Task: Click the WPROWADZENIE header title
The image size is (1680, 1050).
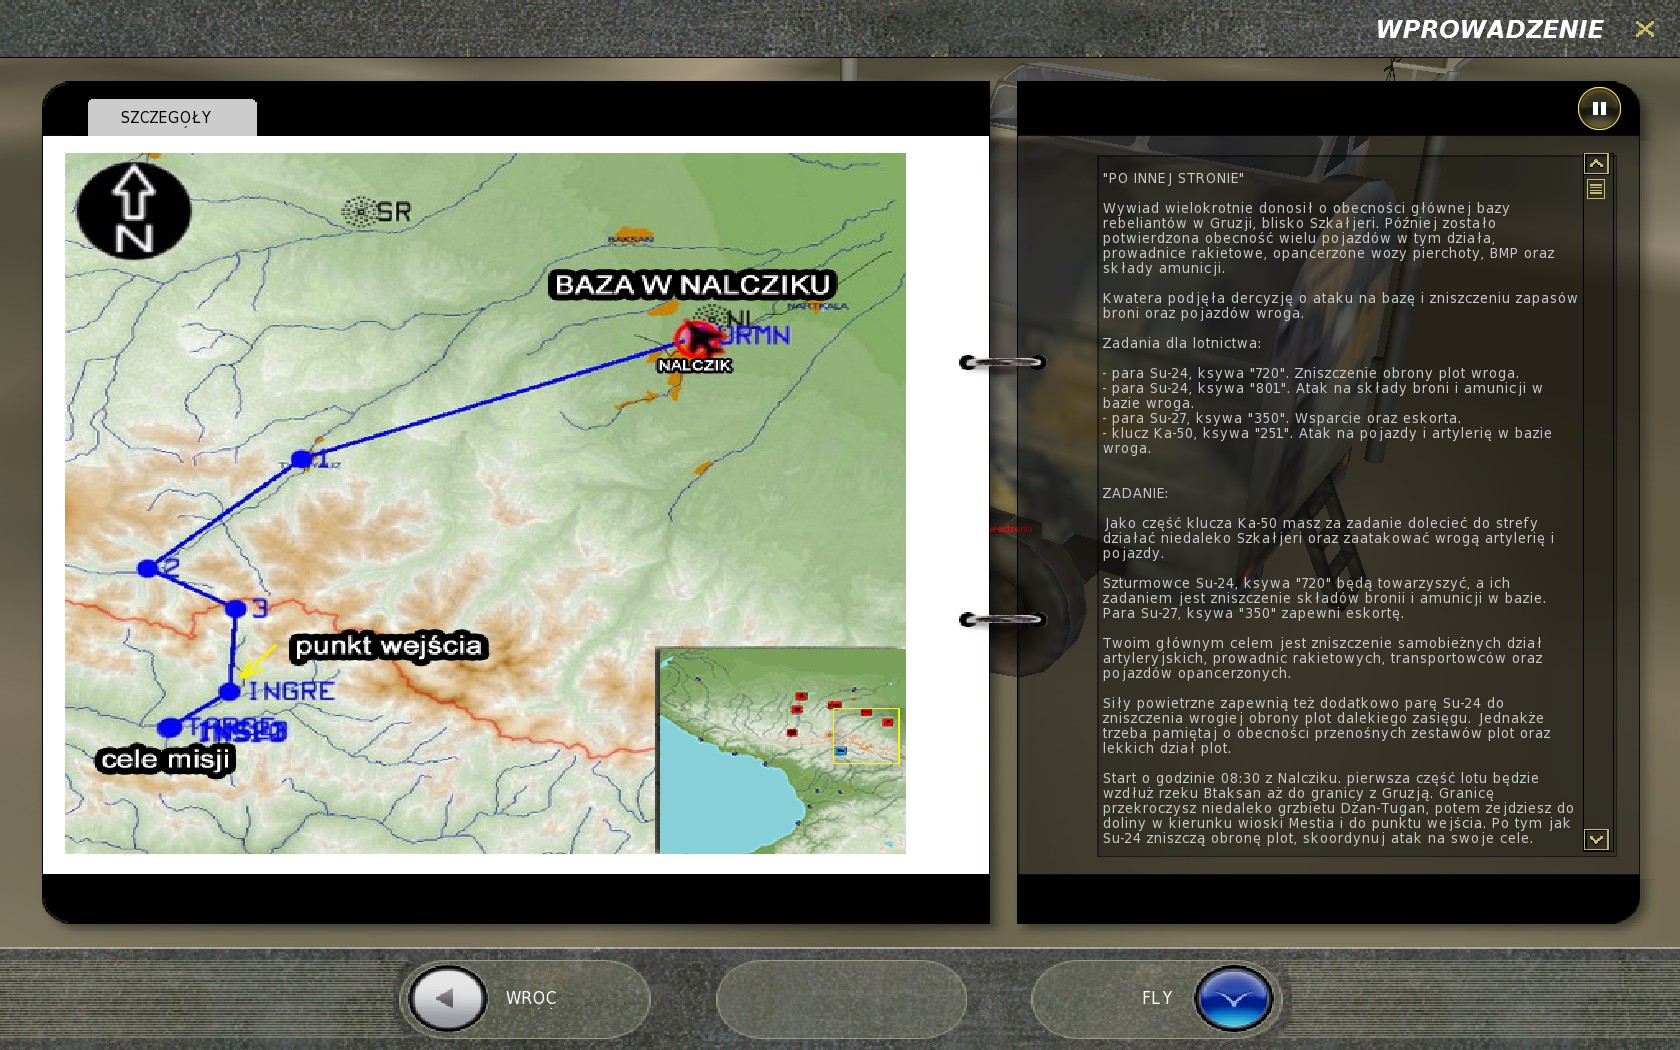Action: point(1490,29)
